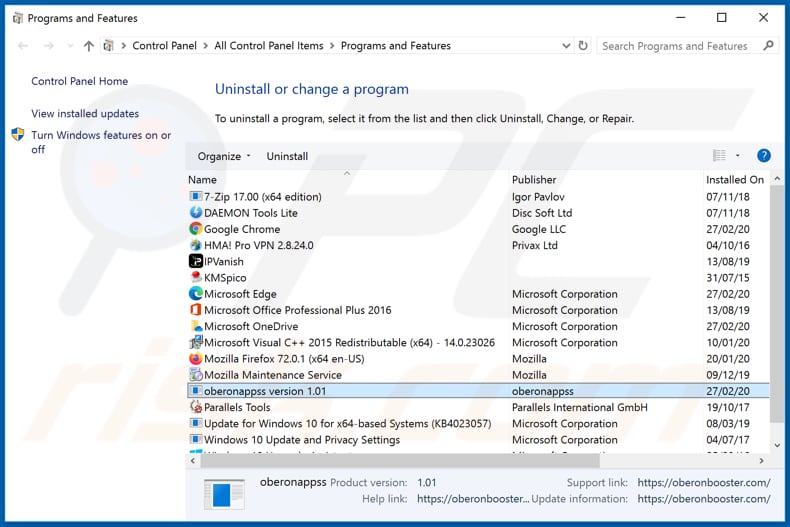Click Programs and Features breadcrumb
790x527 pixels.
[x=396, y=46]
